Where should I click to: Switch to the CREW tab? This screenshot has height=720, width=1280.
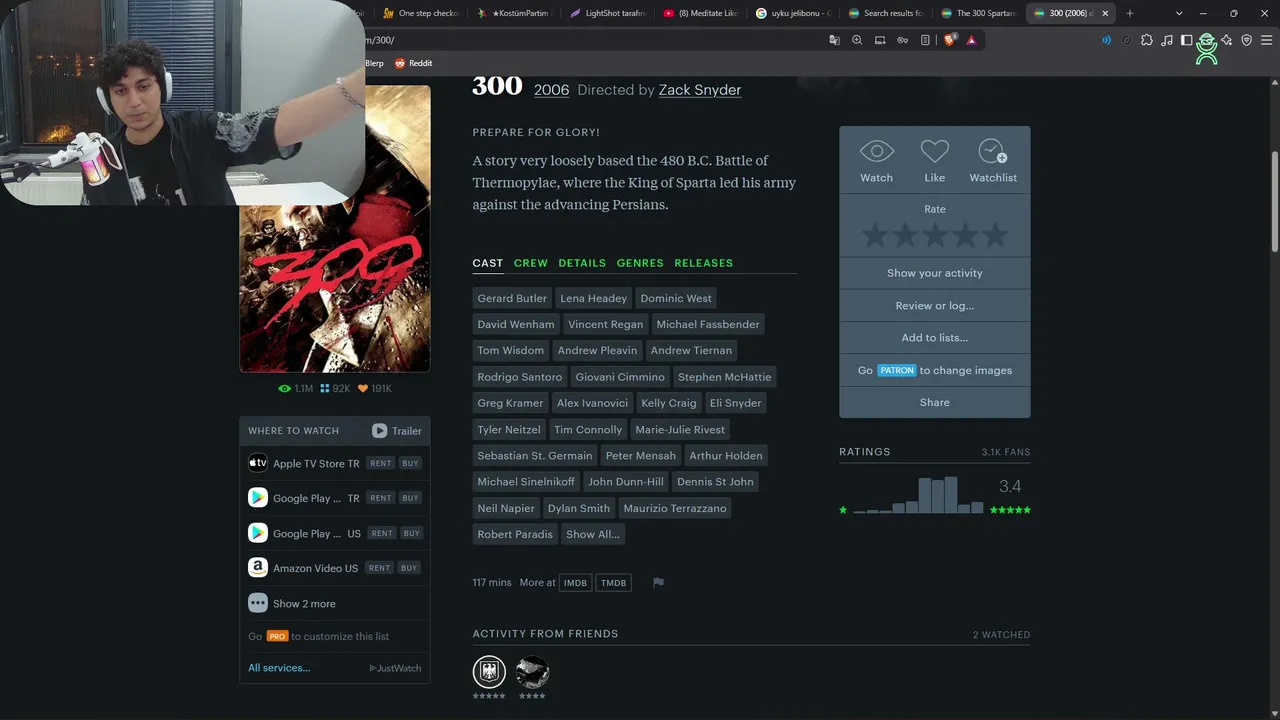[x=531, y=263]
